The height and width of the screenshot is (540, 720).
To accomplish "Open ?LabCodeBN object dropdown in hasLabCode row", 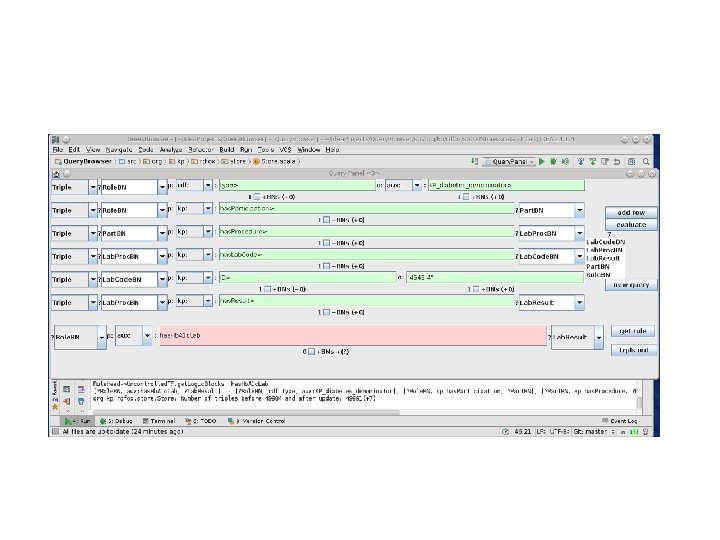I will tap(579, 256).
